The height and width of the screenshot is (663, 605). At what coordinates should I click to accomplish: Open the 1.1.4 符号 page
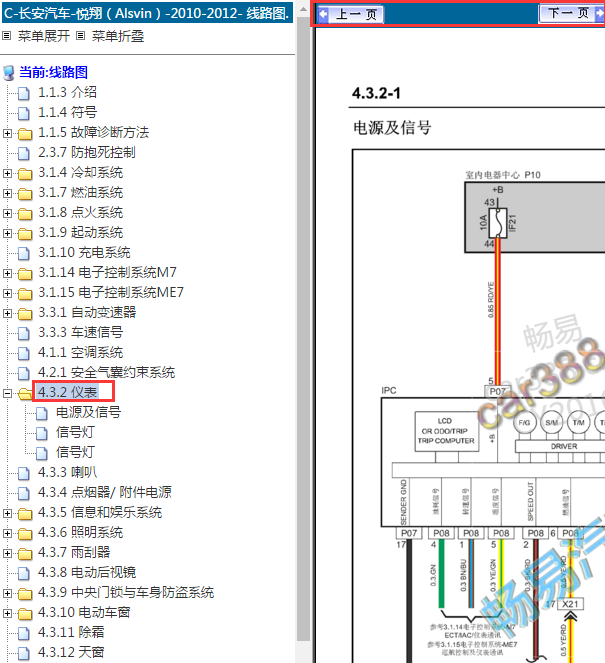[x=67, y=112]
